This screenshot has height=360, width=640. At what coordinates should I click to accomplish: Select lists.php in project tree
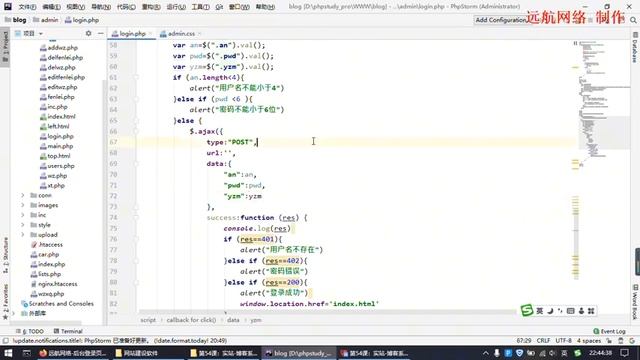46,274
